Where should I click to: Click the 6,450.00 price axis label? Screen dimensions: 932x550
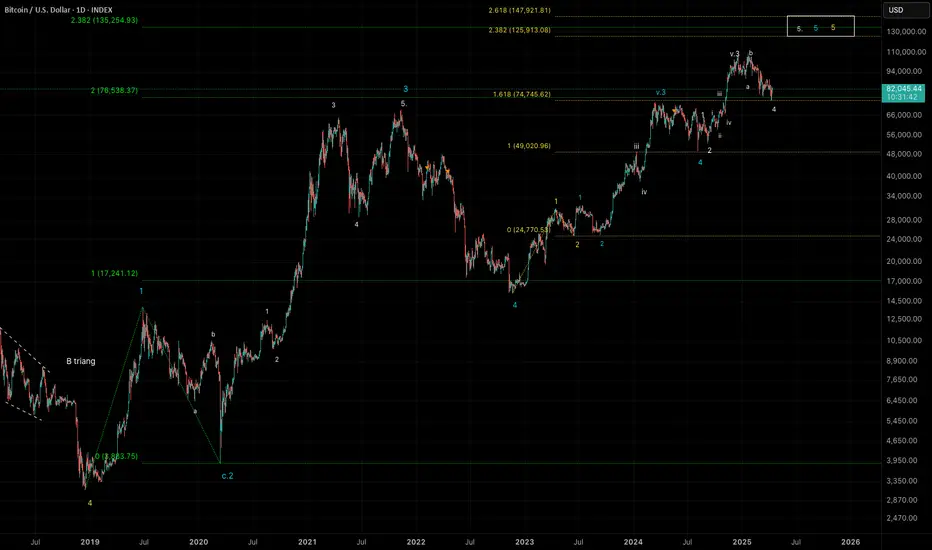(904, 401)
